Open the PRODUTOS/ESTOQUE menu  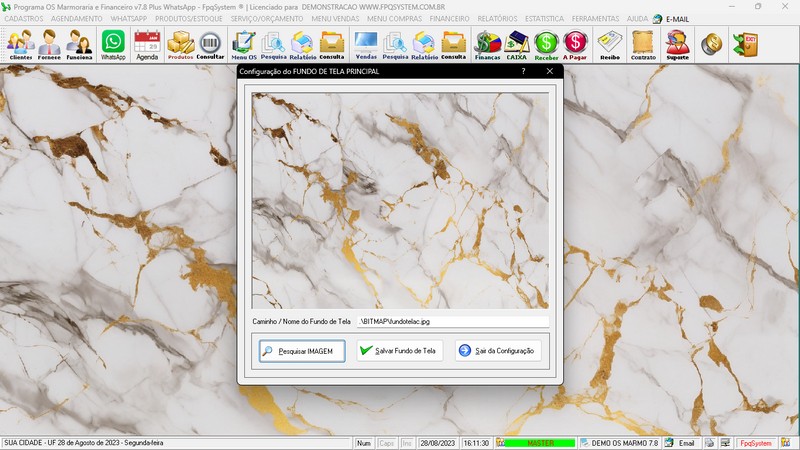pyautogui.click(x=189, y=19)
